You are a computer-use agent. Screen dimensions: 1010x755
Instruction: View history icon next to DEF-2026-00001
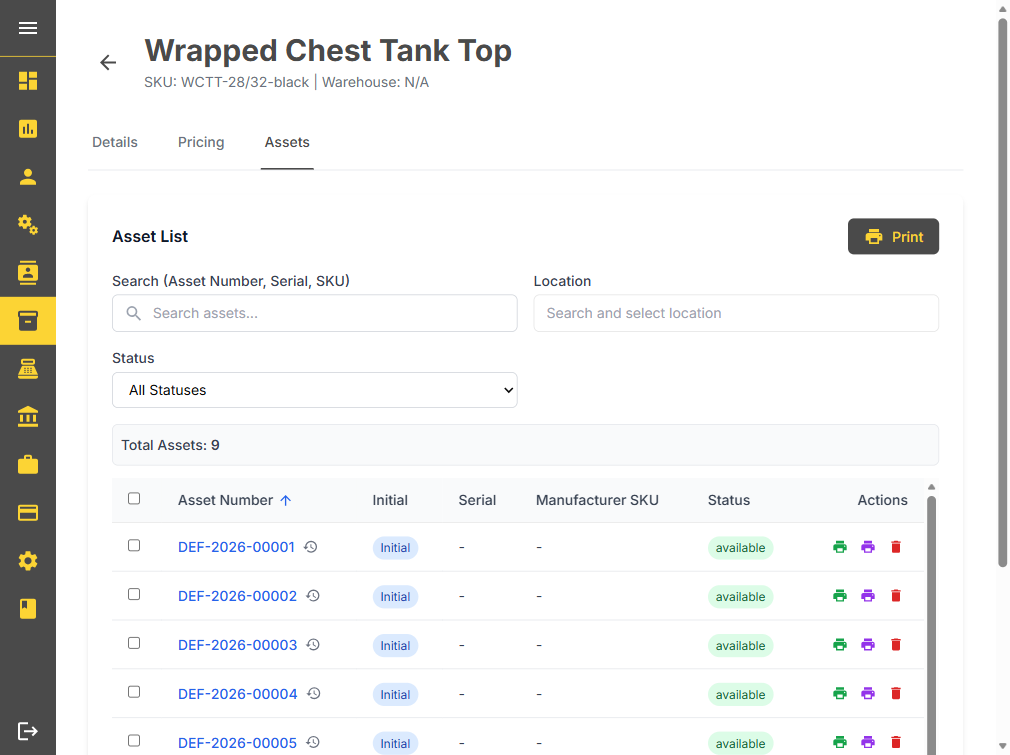coord(310,547)
